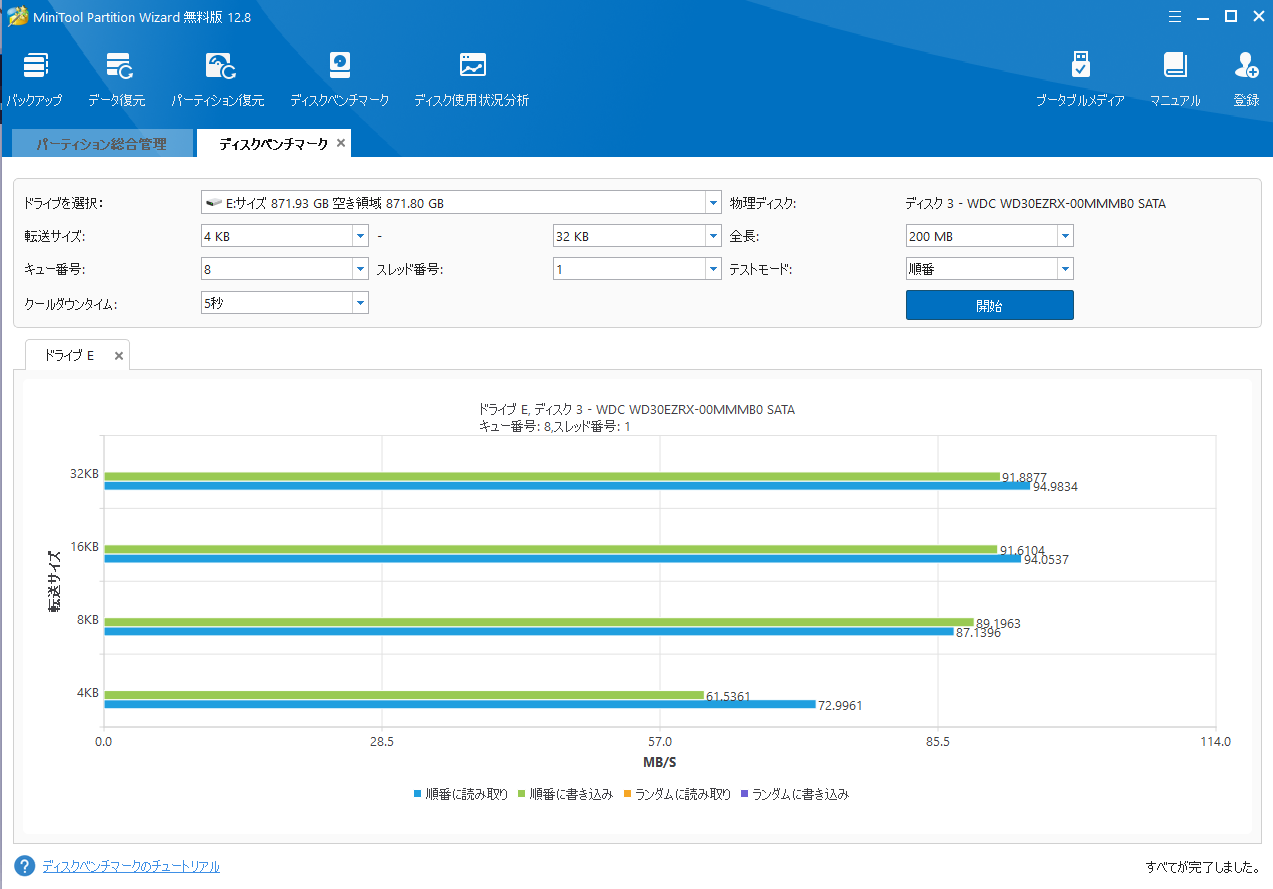Open ディスクベンチマークのチュートリアル link

click(131, 866)
